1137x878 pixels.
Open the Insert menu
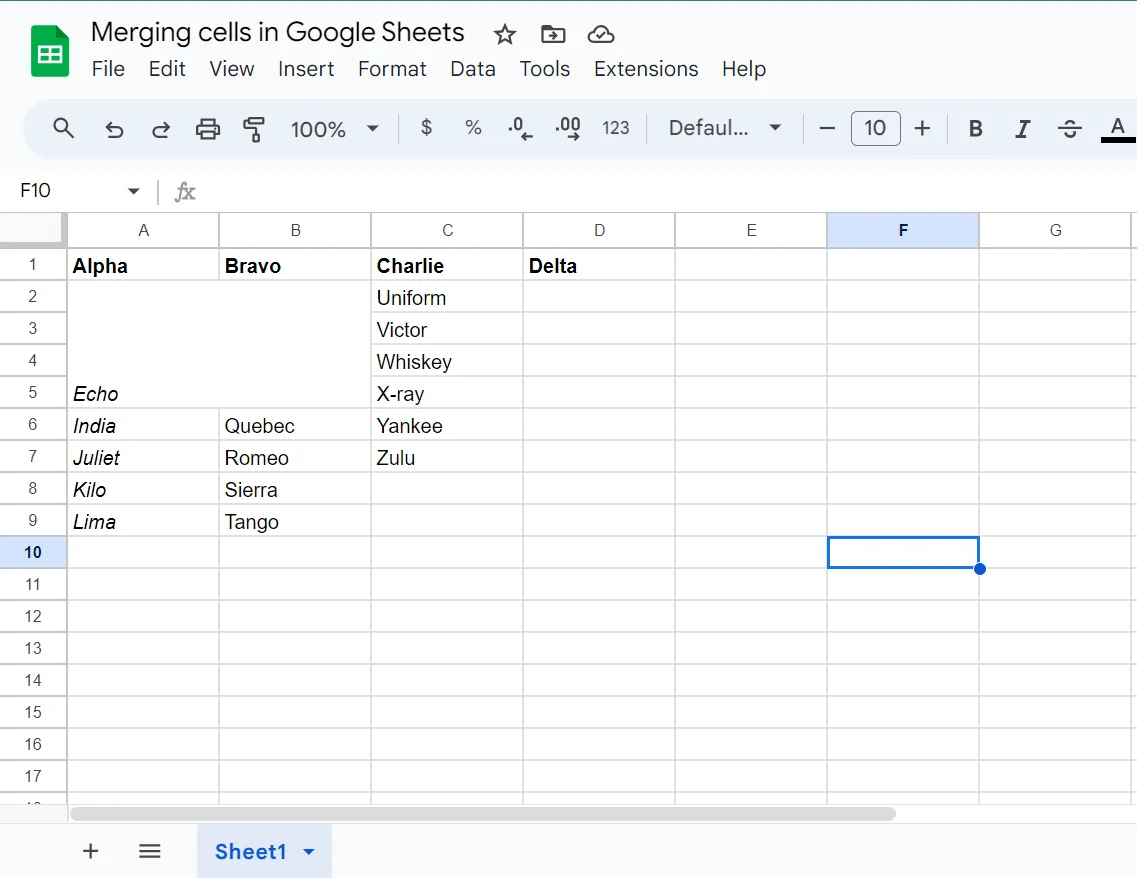point(306,69)
